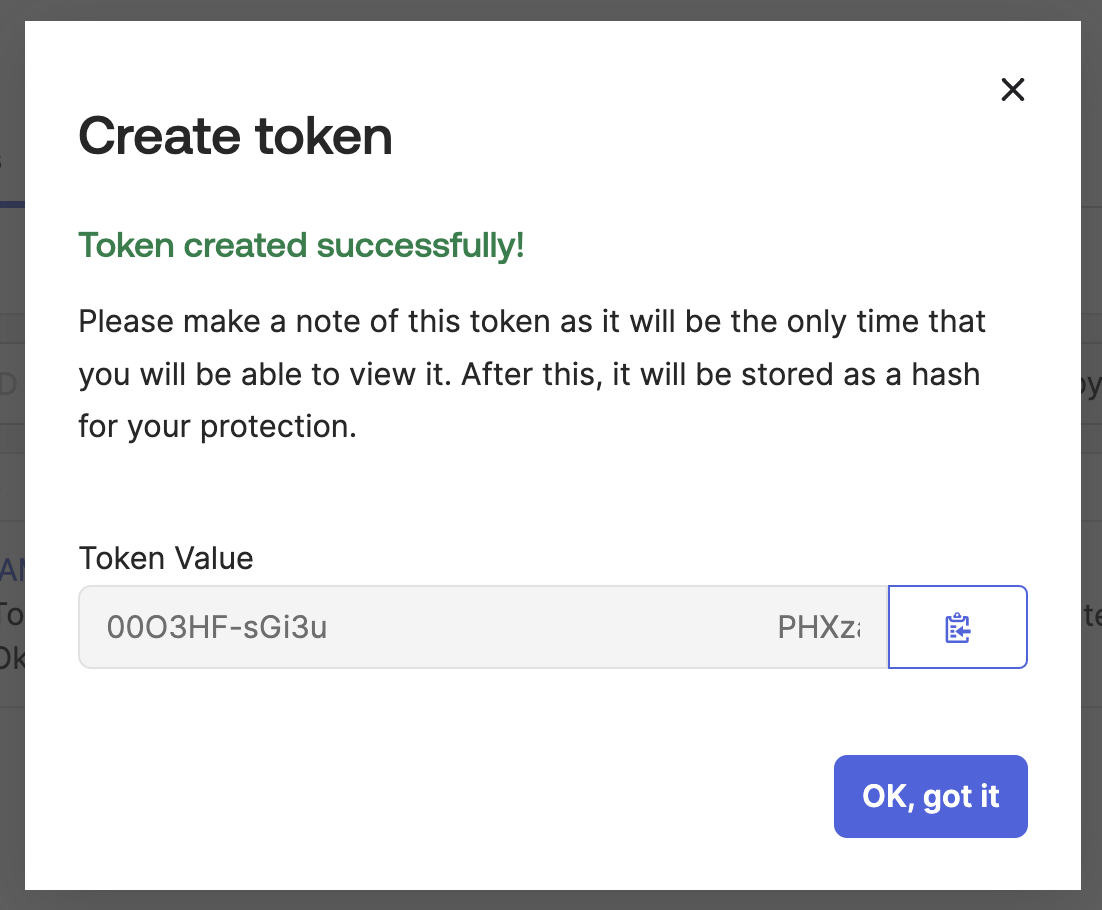Select the token text starting with 00O3HF
The width and height of the screenshot is (1102, 910).
tap(217, 627)
